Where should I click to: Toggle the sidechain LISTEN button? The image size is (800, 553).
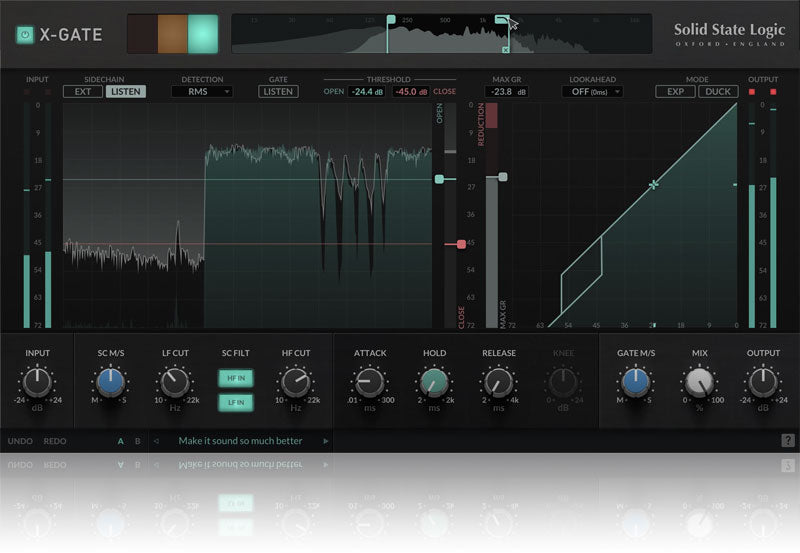(126, 91)
